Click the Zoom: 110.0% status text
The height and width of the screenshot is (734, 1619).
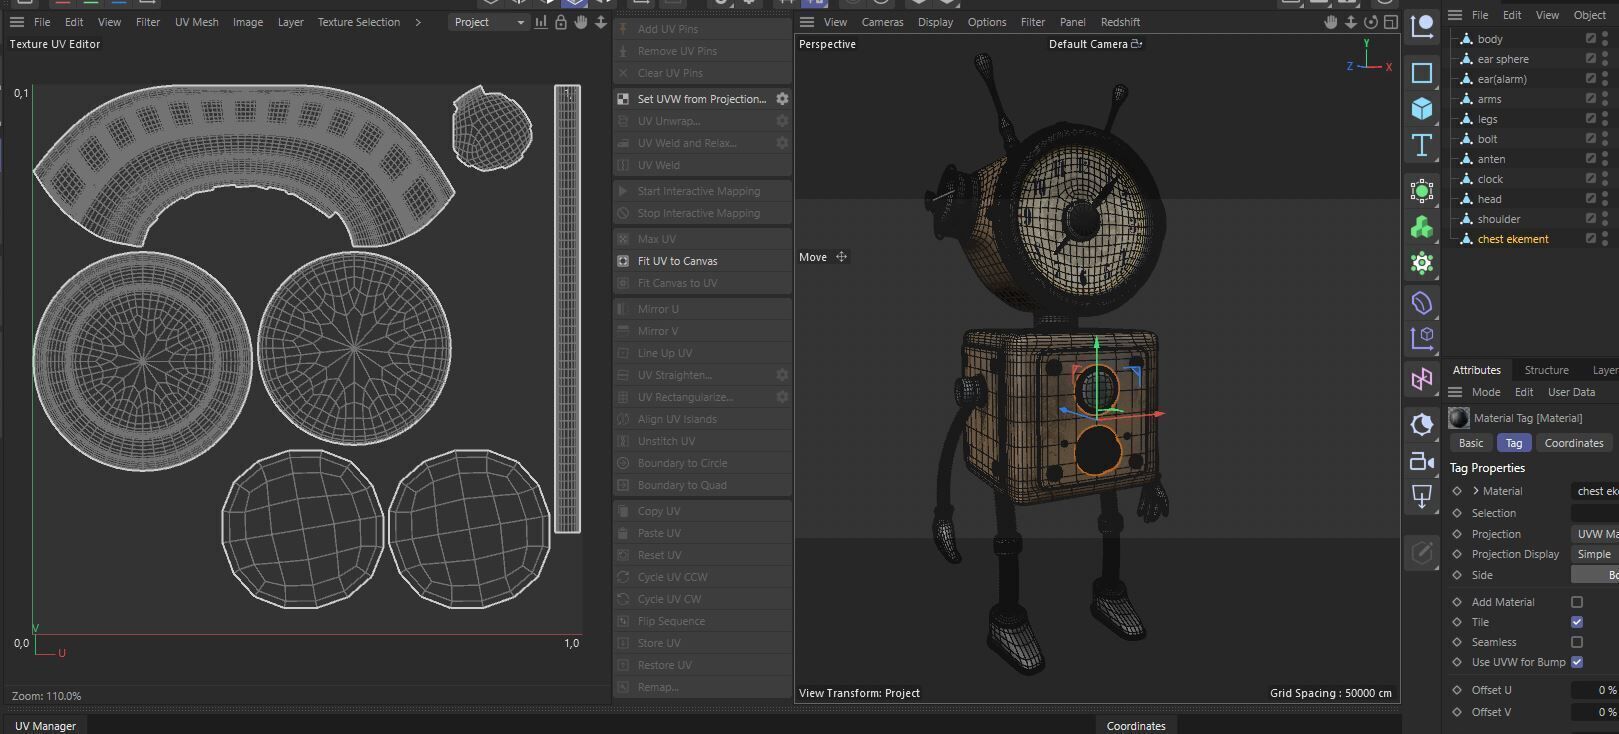coord(46,696)
